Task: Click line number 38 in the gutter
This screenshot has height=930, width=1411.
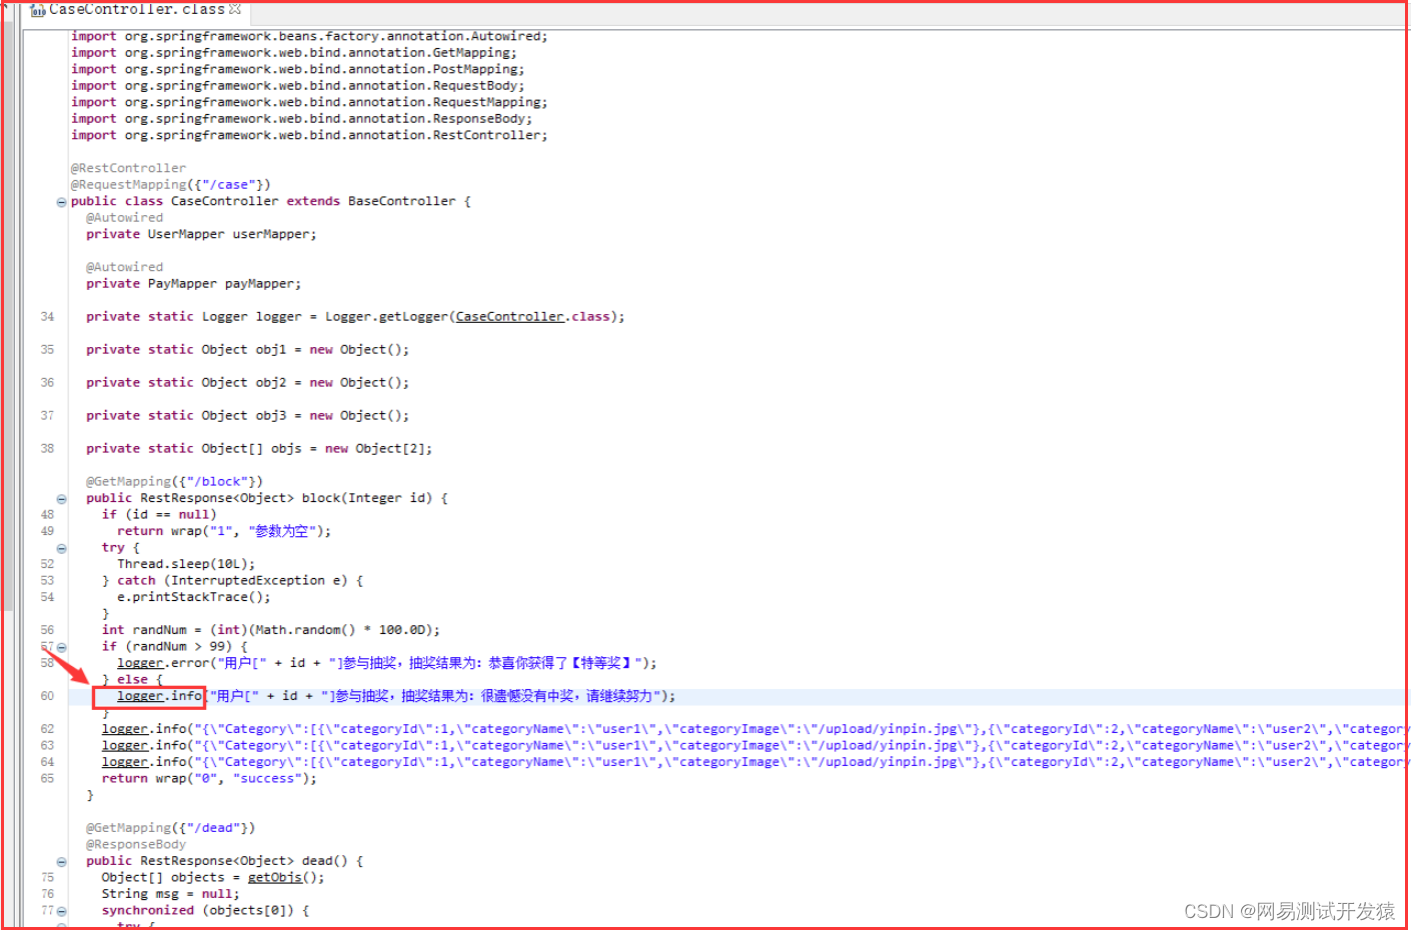Action: pos(47,449)
